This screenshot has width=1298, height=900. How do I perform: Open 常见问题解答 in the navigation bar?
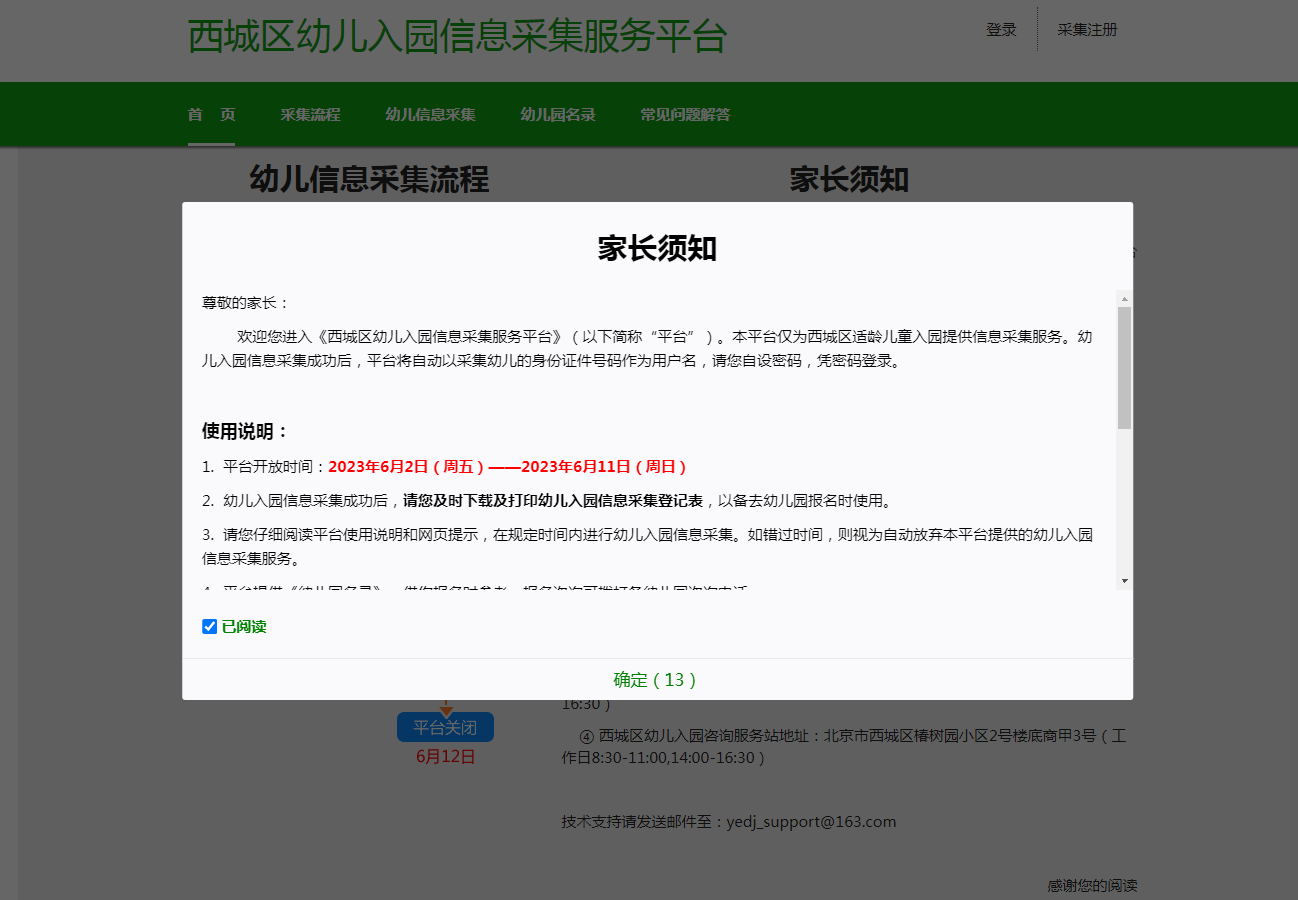[685, 115]
